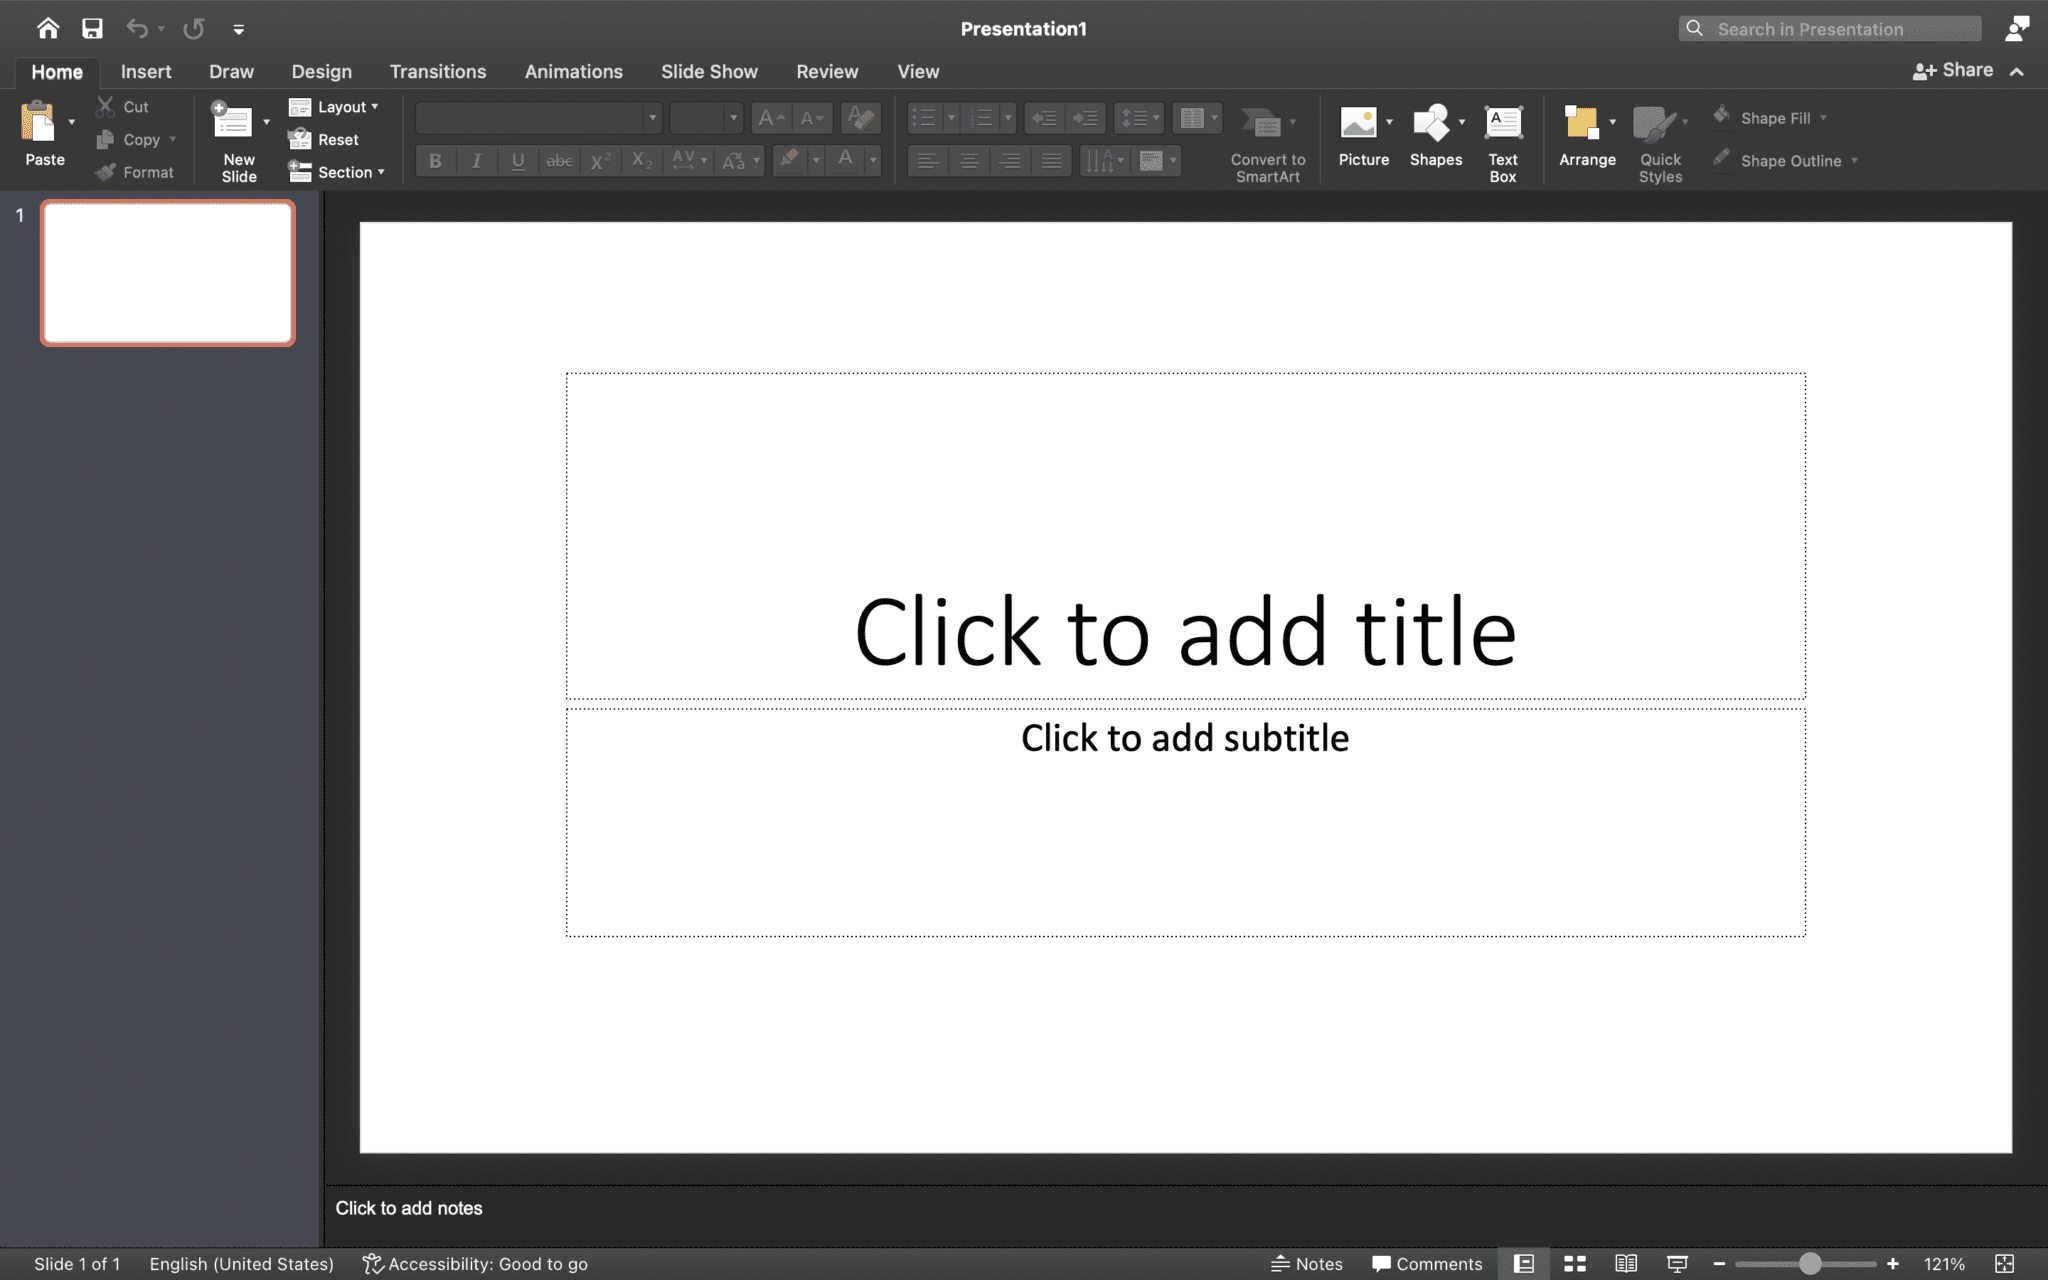This screenshot has height=1280, width=2048.
Task: Click the Slide Show ribbon tab
Action: 708,71
